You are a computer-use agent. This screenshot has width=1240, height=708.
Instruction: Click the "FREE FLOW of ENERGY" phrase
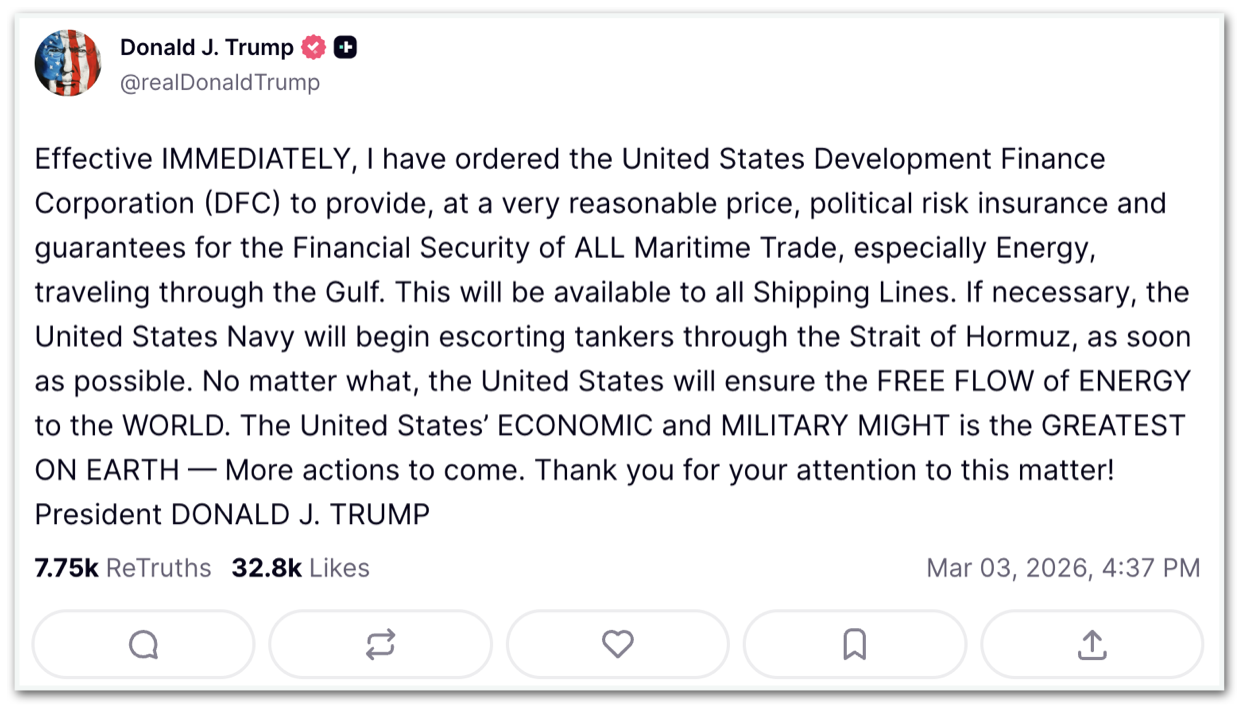pyautogui.click(x=1034, y=381)
